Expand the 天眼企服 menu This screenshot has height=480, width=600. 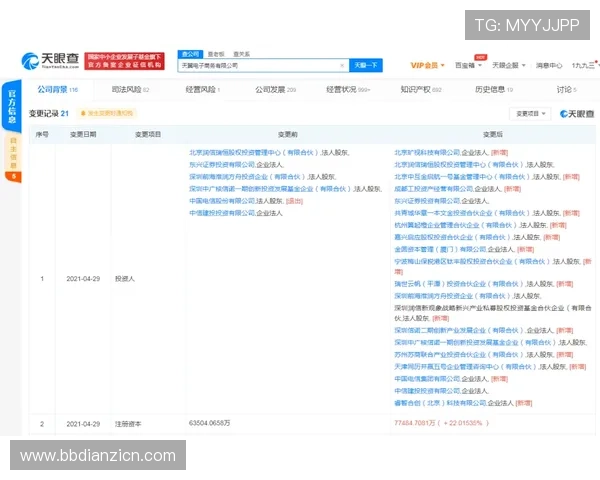[509, 65]
